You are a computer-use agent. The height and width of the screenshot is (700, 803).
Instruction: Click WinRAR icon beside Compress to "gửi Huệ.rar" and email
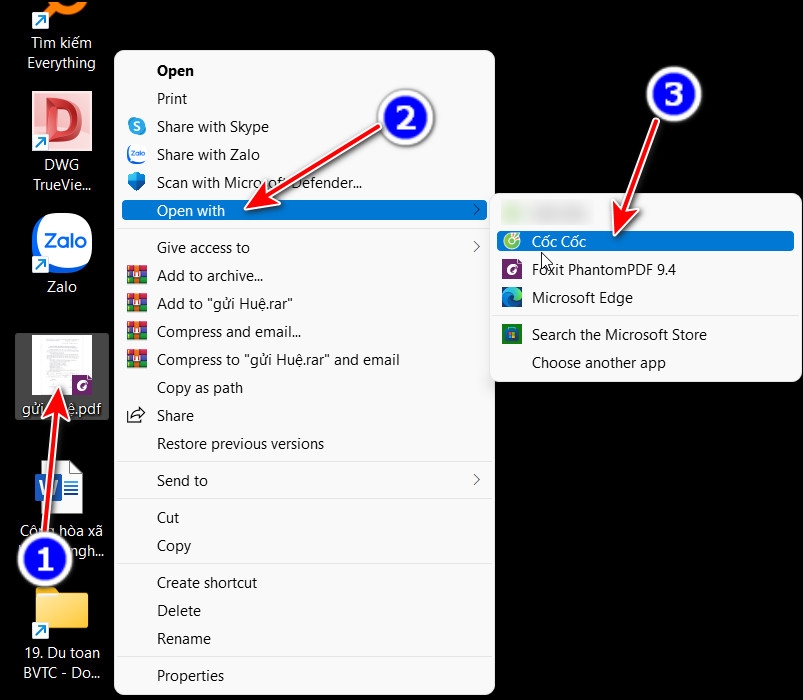tap(137, 359)
